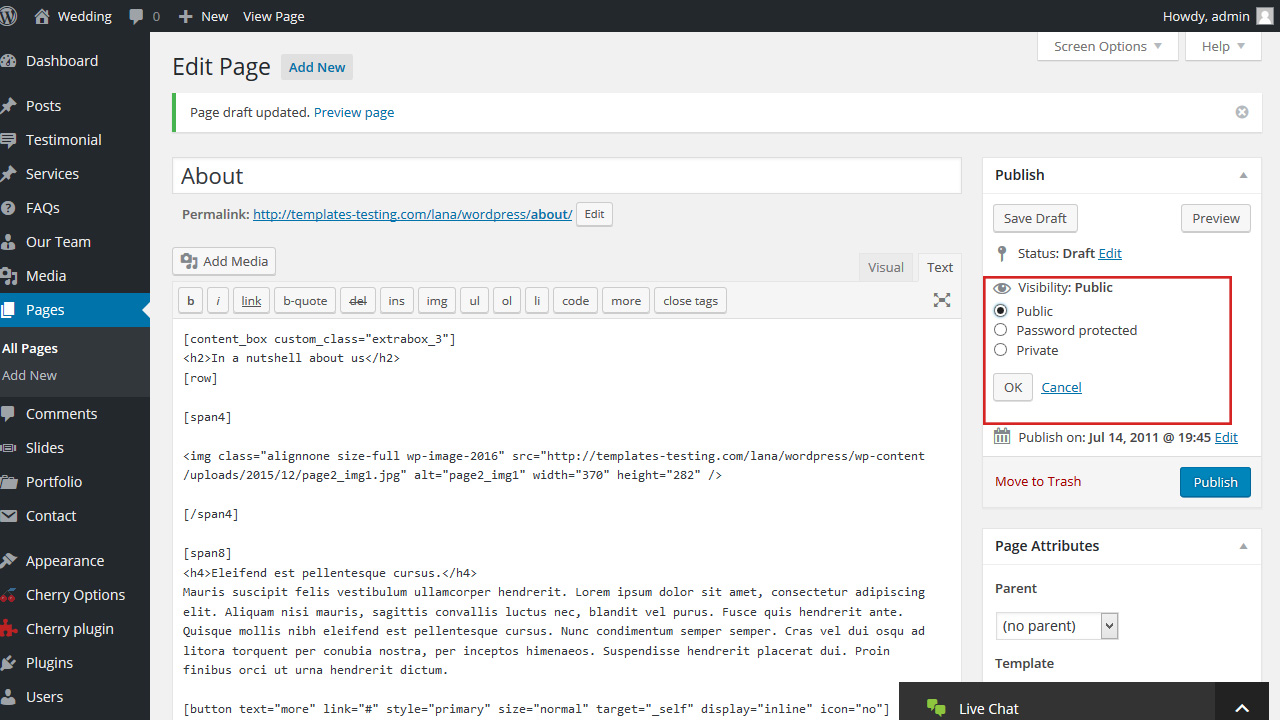Click the Users sidebar icon
Image resolution: width=1280 pixels, height=720 pixels.
(9, 697)
